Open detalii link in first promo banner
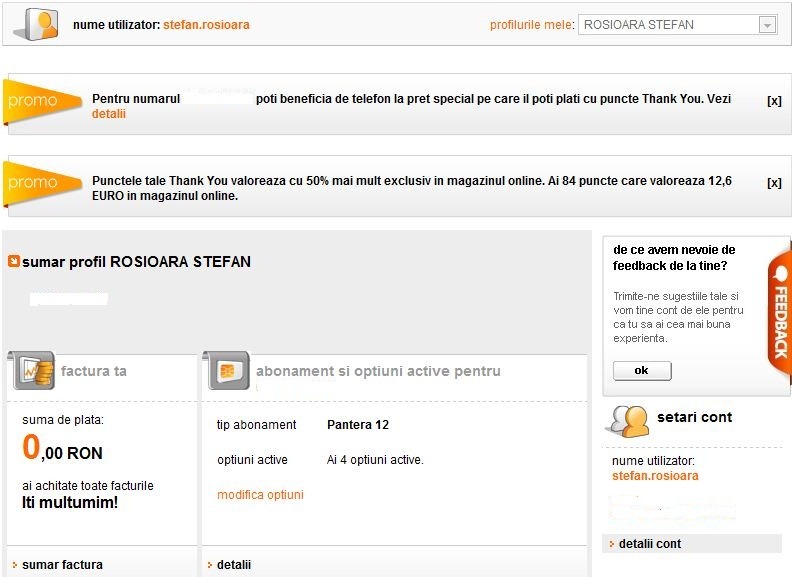This screenshot has height=577, width=792. coord(109,114)
